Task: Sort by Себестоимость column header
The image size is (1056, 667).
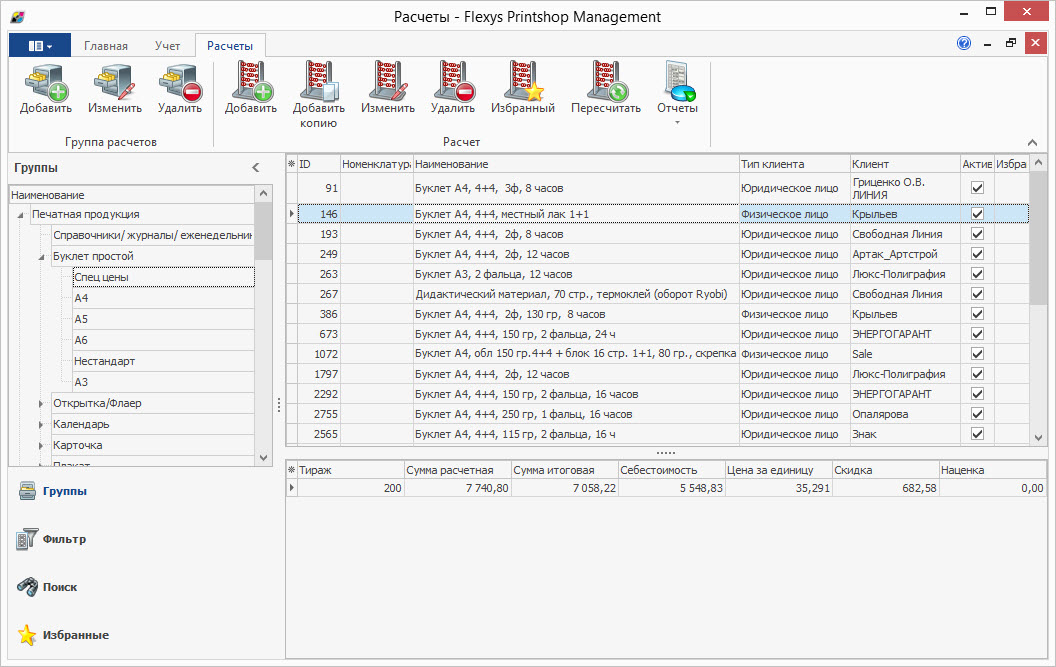Action: (671, 470)
